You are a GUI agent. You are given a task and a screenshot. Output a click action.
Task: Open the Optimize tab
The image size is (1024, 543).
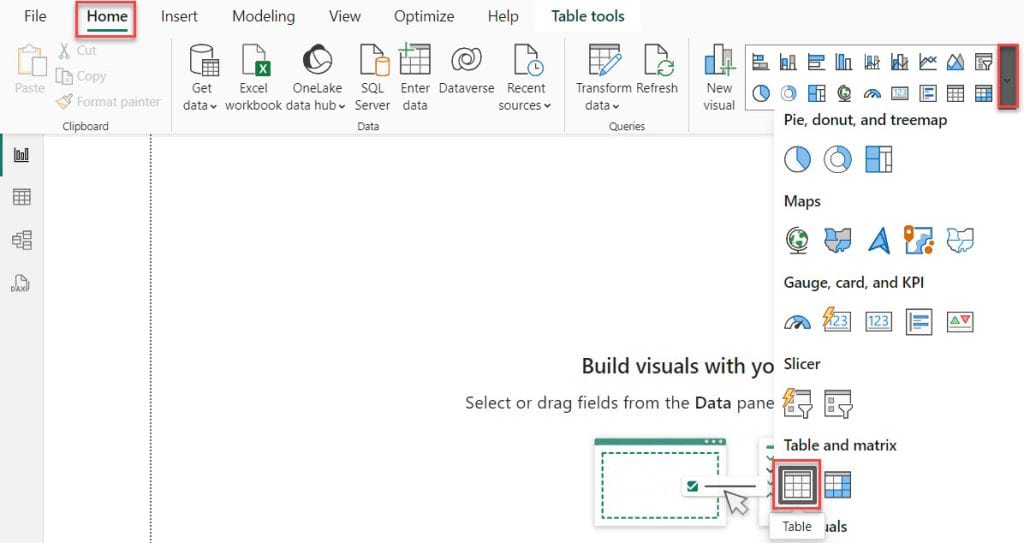[424, 16]
